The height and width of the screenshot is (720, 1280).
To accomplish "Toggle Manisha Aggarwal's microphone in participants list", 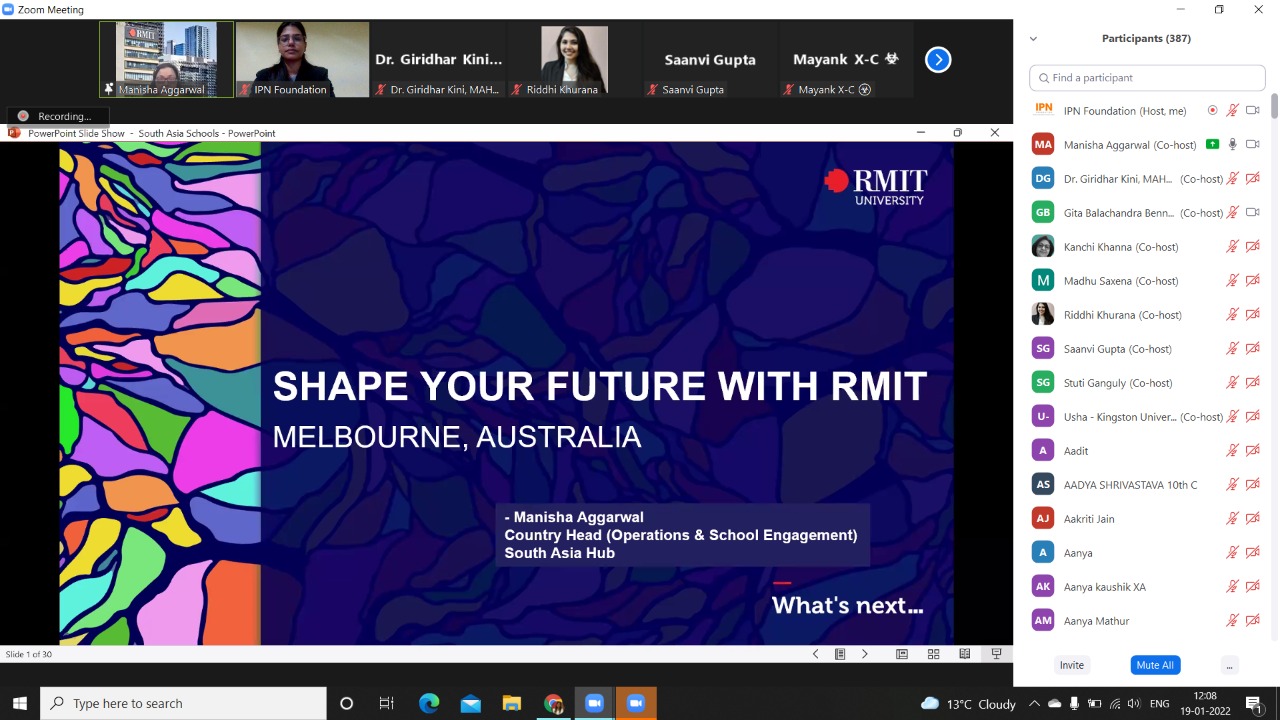I will (1232, 144).
